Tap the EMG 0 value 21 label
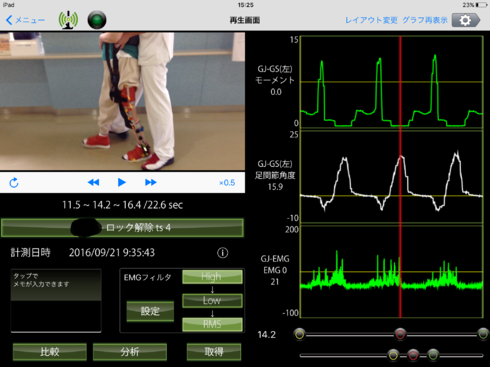This screenshot has height=367, width=490. [x=275, y=282]
